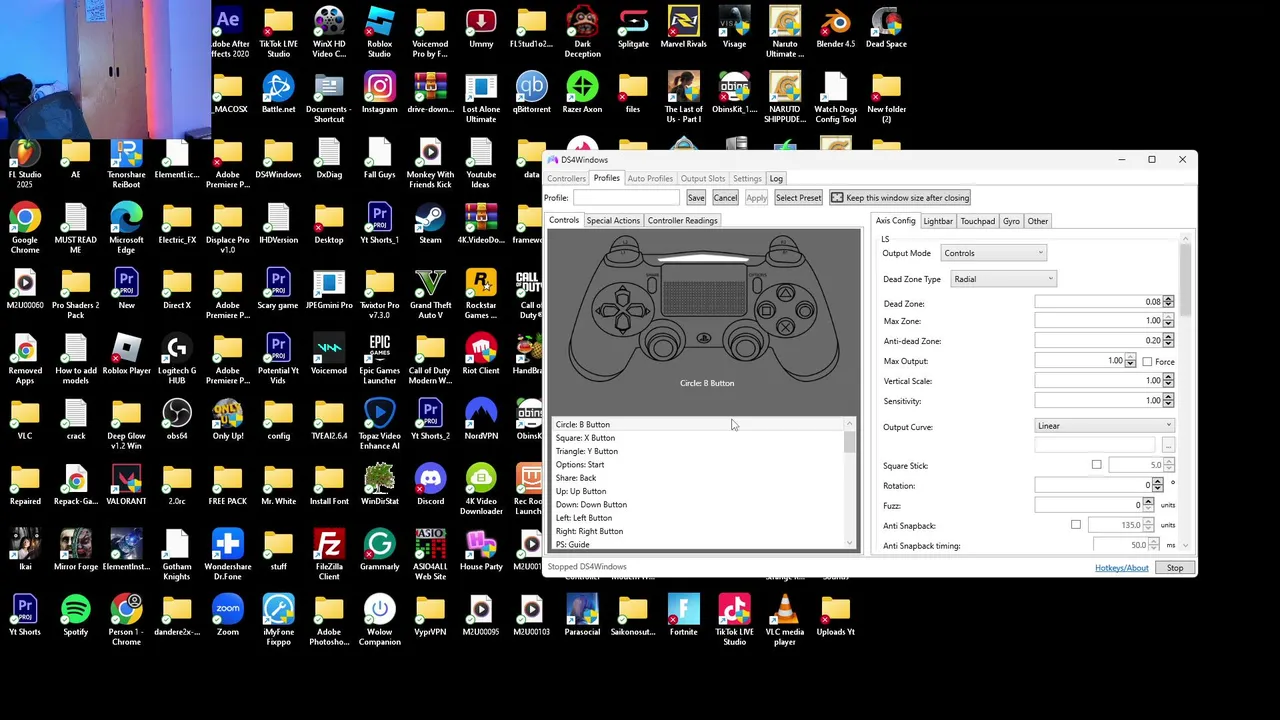Click the Save profile button

(696, 198)
